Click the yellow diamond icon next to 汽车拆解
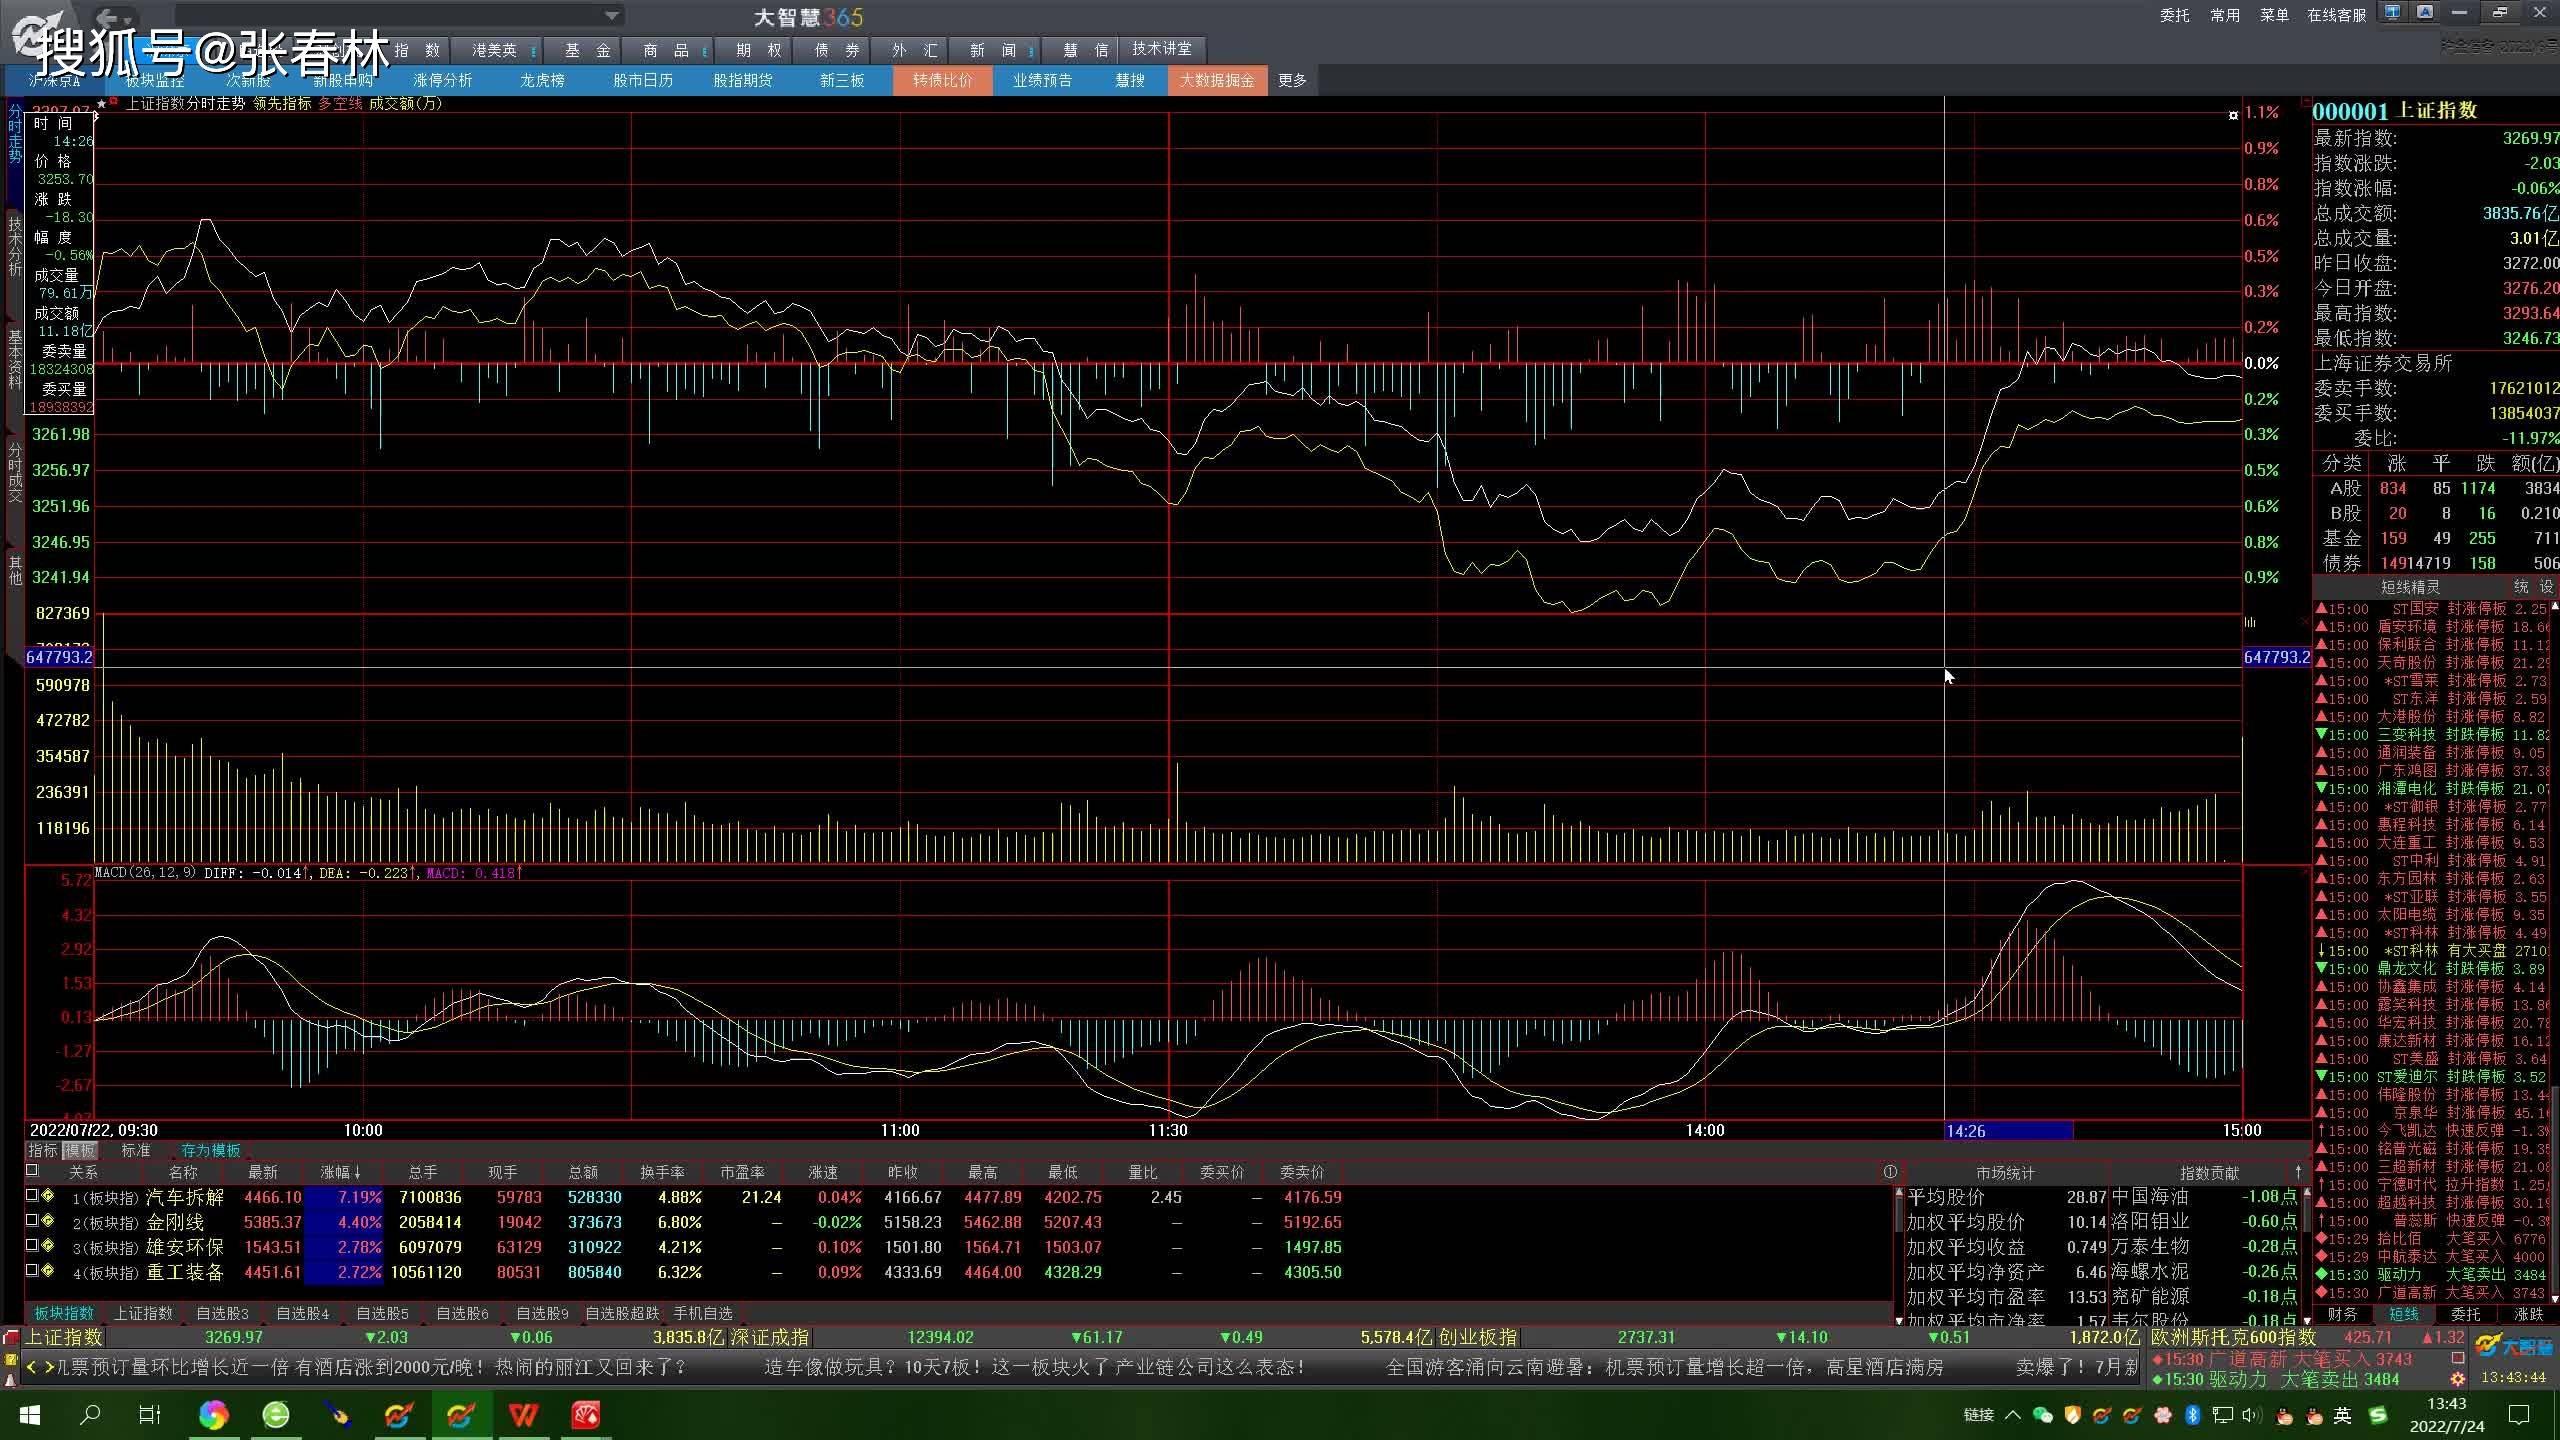 click(47, 1196)
